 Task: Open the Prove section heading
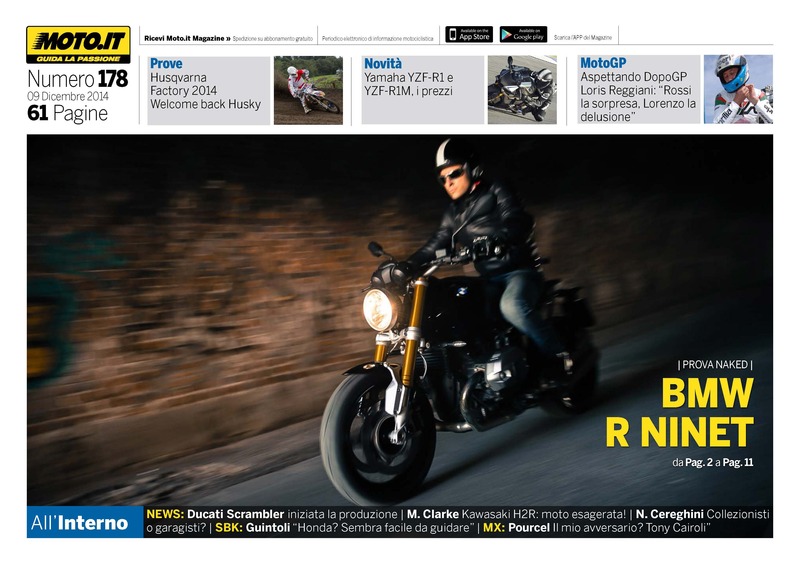pyautogui.click(x=166, y=64)
